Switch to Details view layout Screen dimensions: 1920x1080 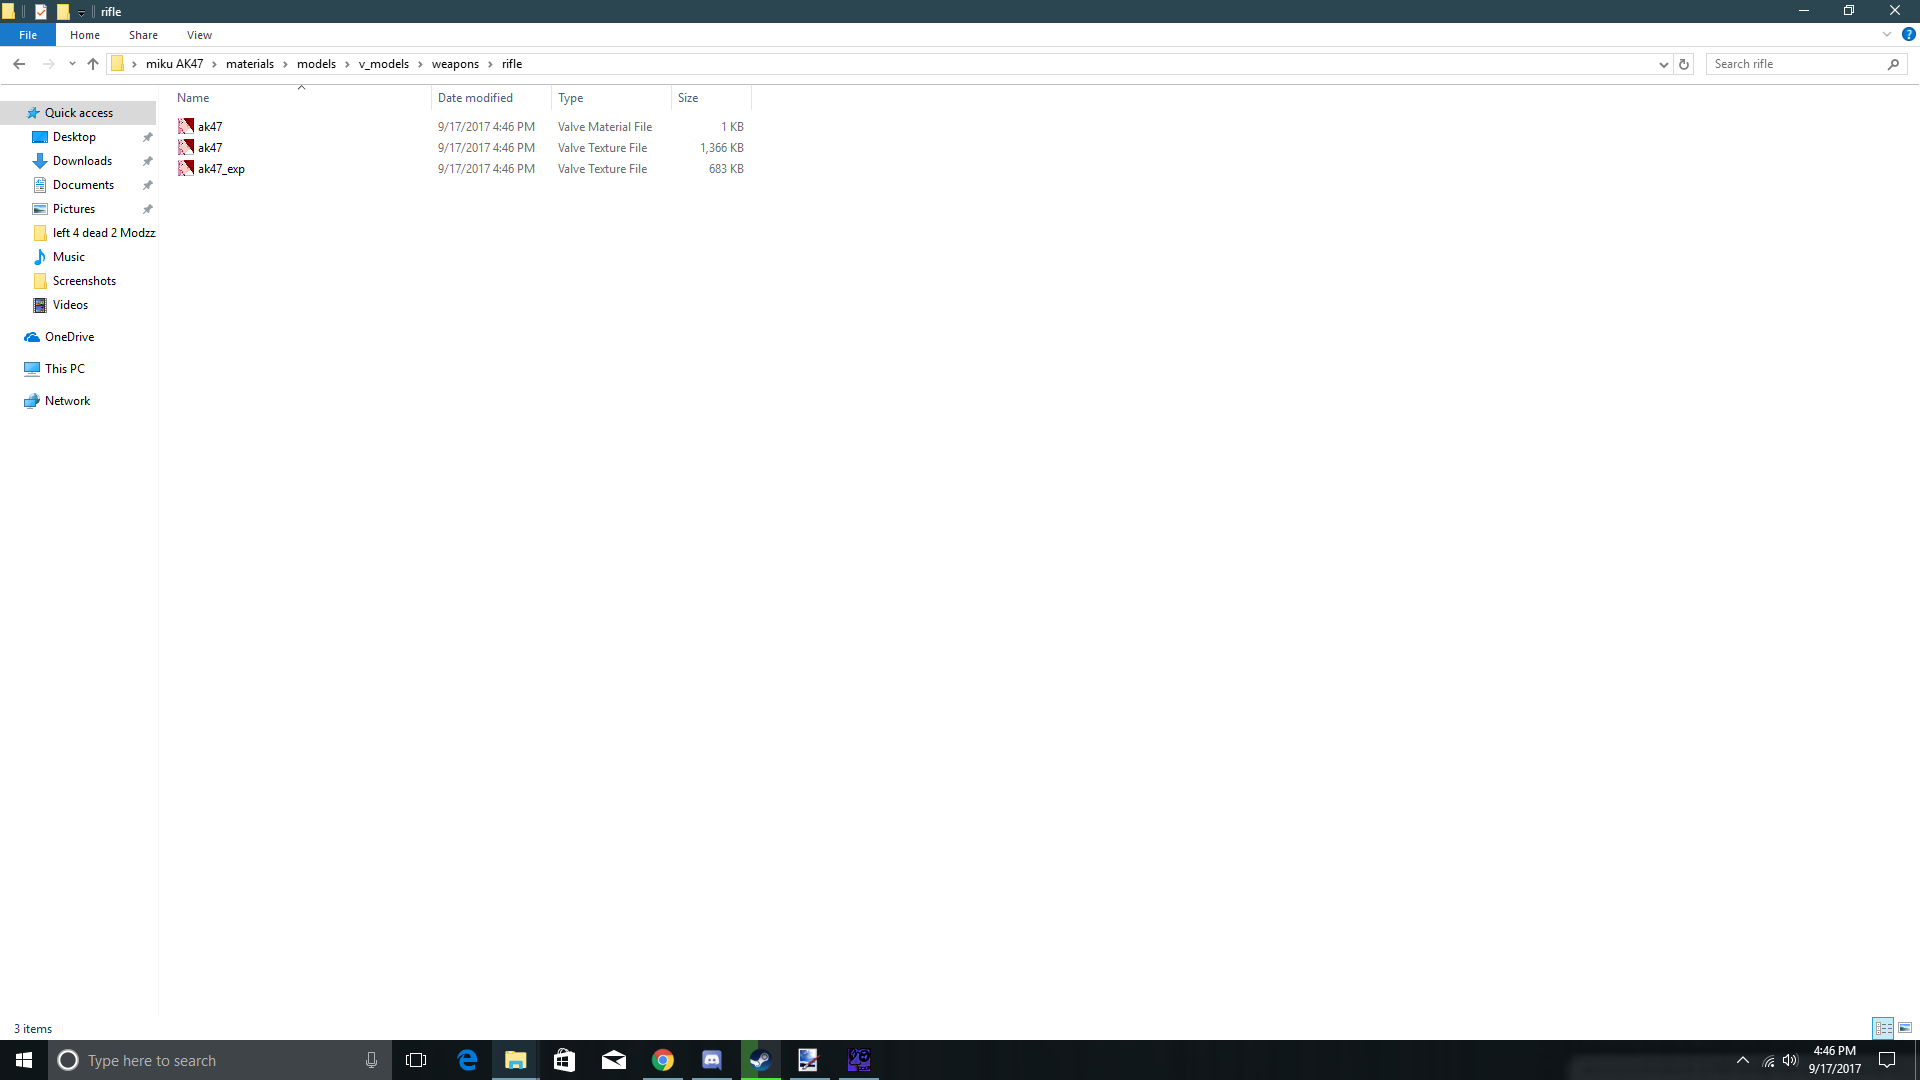[1883, 1028]
